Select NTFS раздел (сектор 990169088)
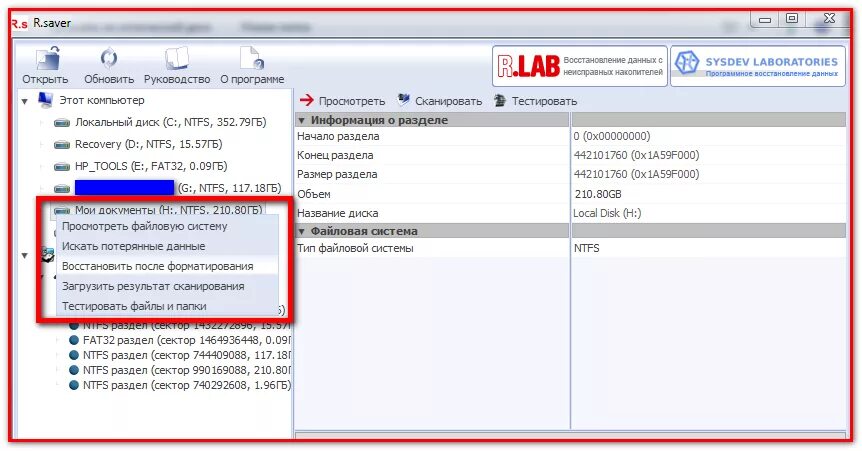The width and height of the screenshot is (862, 451). tap(187, 370)
